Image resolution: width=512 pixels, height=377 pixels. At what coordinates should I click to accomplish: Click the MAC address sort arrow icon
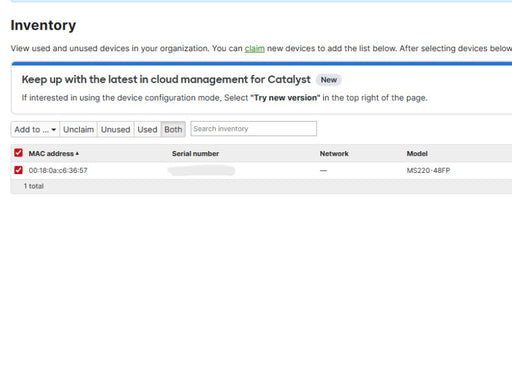pyautogui.click(x=77, y=154)
